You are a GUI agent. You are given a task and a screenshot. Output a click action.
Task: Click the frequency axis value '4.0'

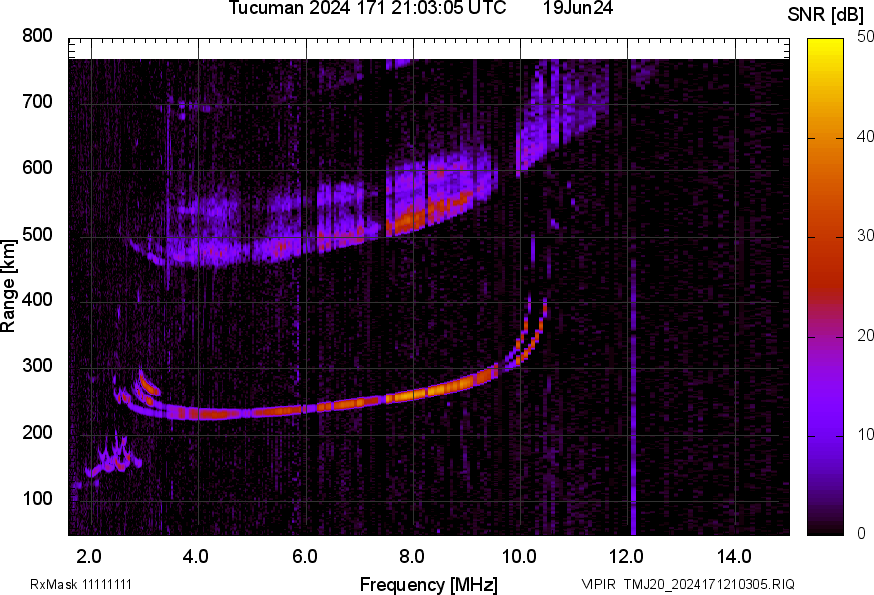[x=196, y=557]
